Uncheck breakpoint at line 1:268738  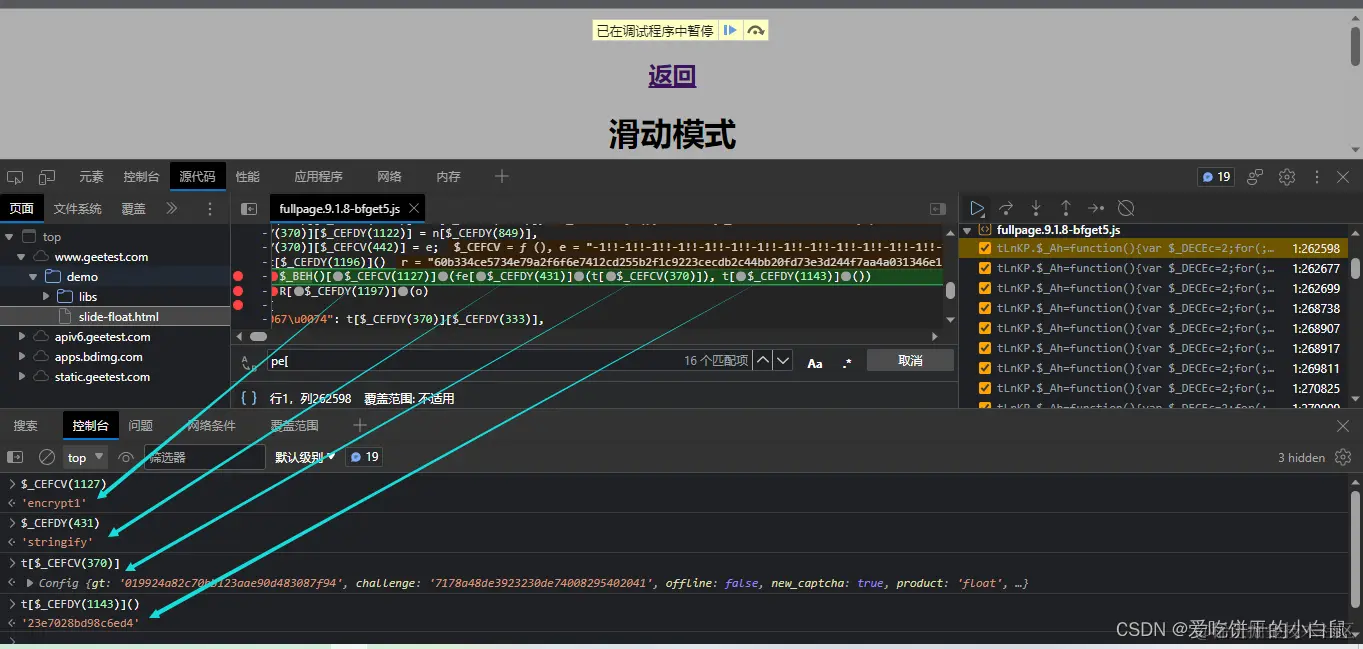pos(985,308)
